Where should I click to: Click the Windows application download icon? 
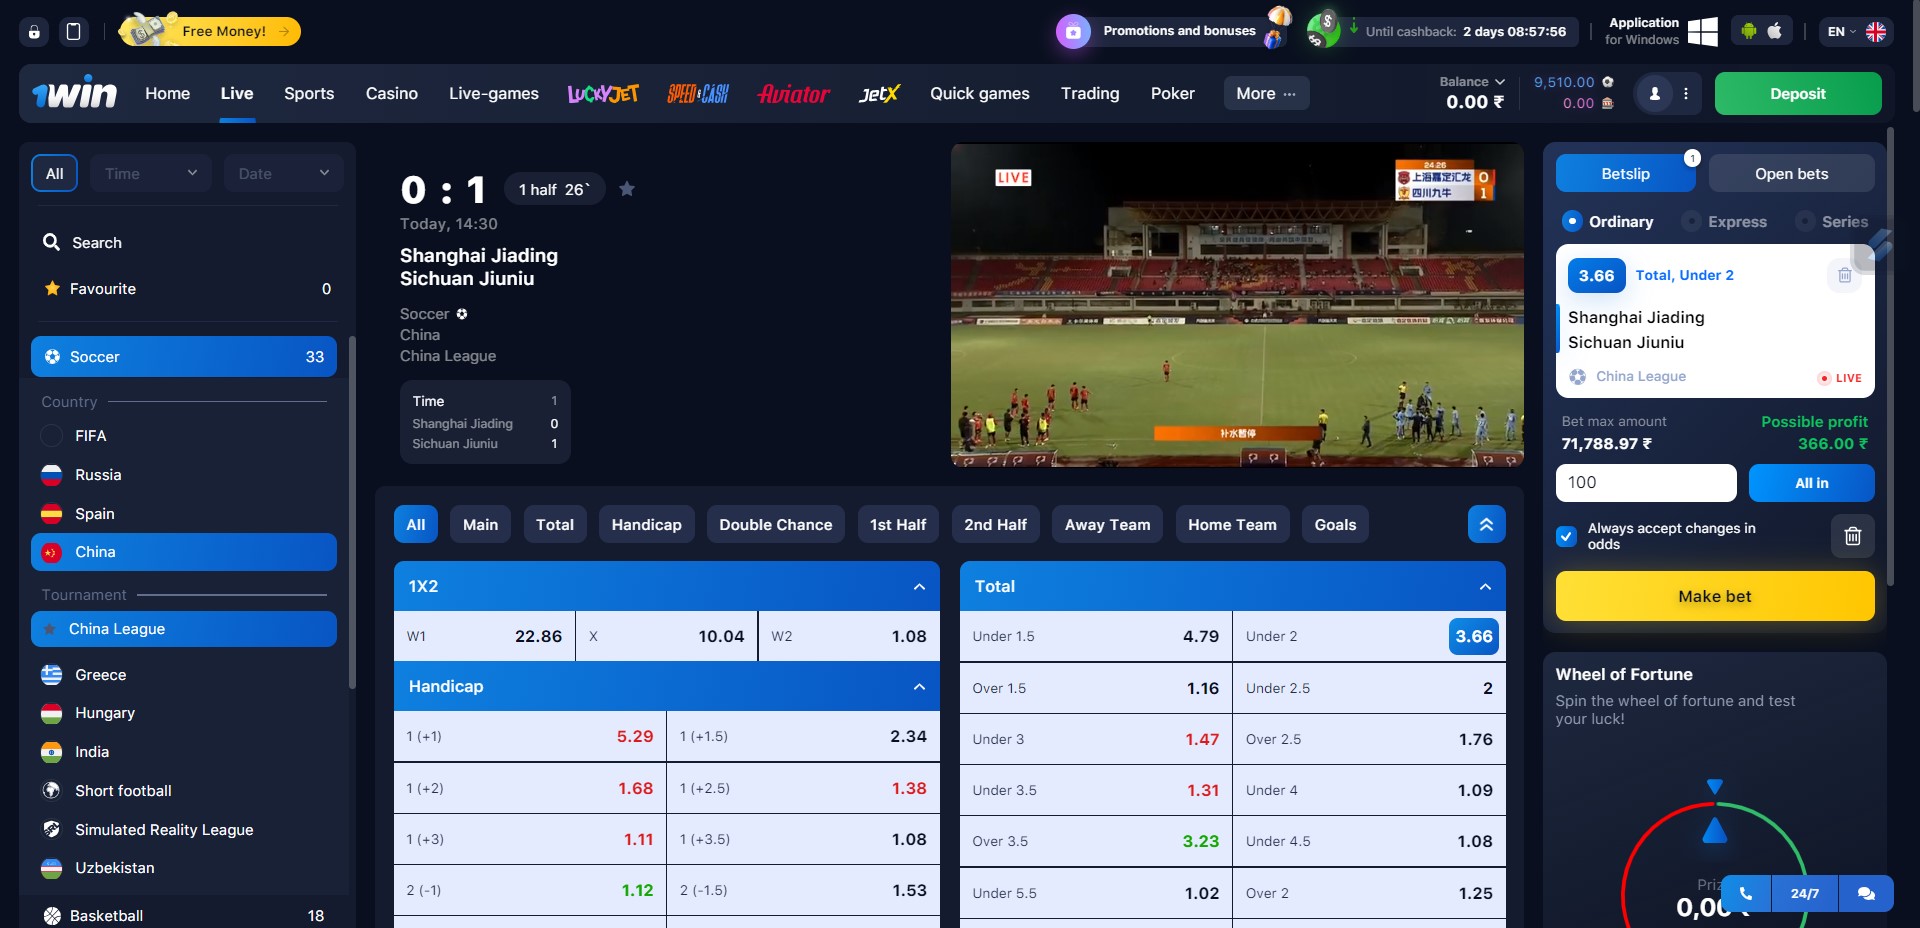pos(1702,31)
